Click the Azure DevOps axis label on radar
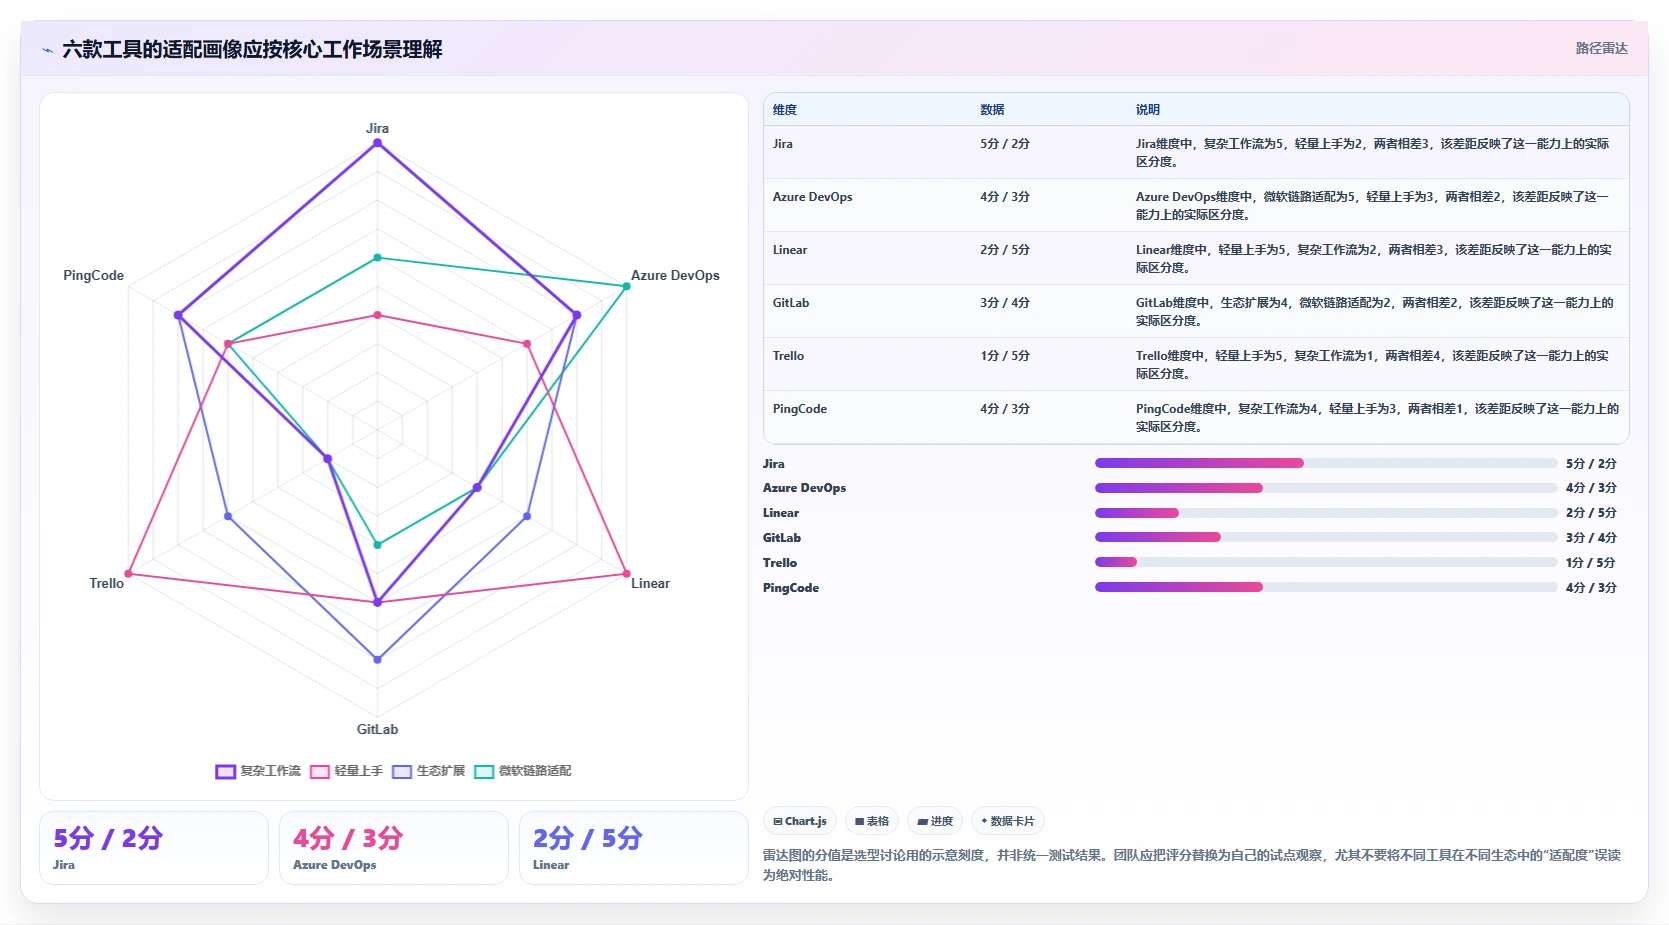1669x925 pixels. [x=675, y=275]
